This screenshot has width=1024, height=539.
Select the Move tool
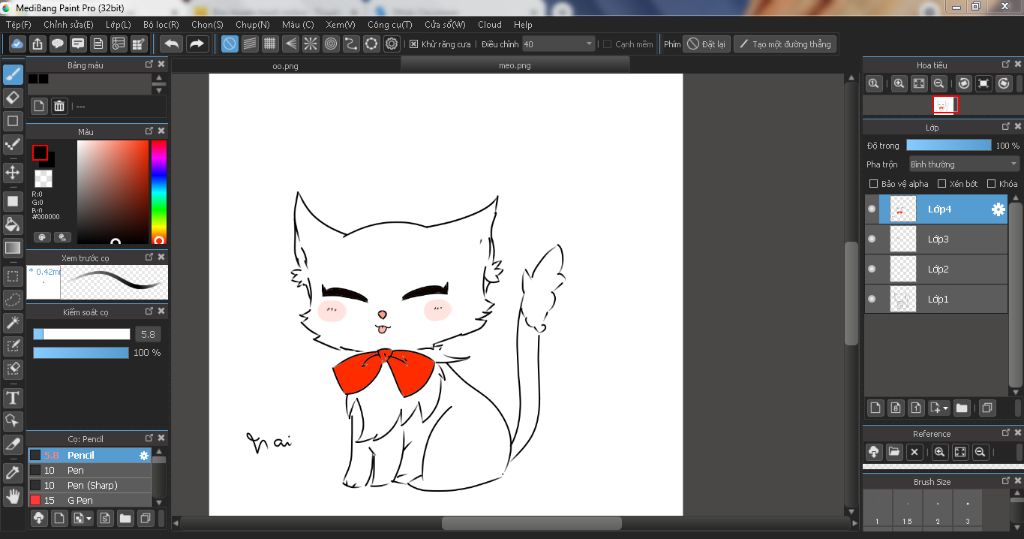[13, 172]
